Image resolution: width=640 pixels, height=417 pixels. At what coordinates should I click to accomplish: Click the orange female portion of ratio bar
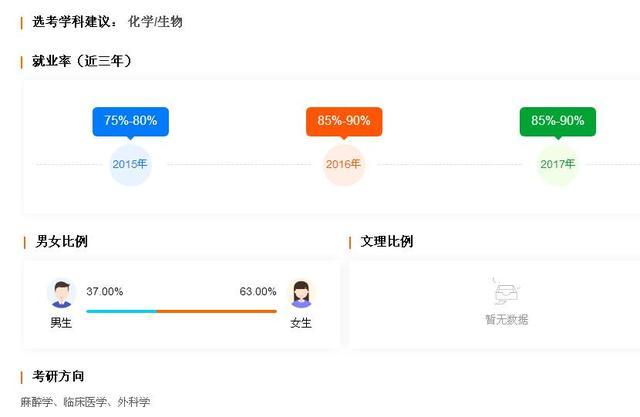pyautogui.click(x=216, y=311)
